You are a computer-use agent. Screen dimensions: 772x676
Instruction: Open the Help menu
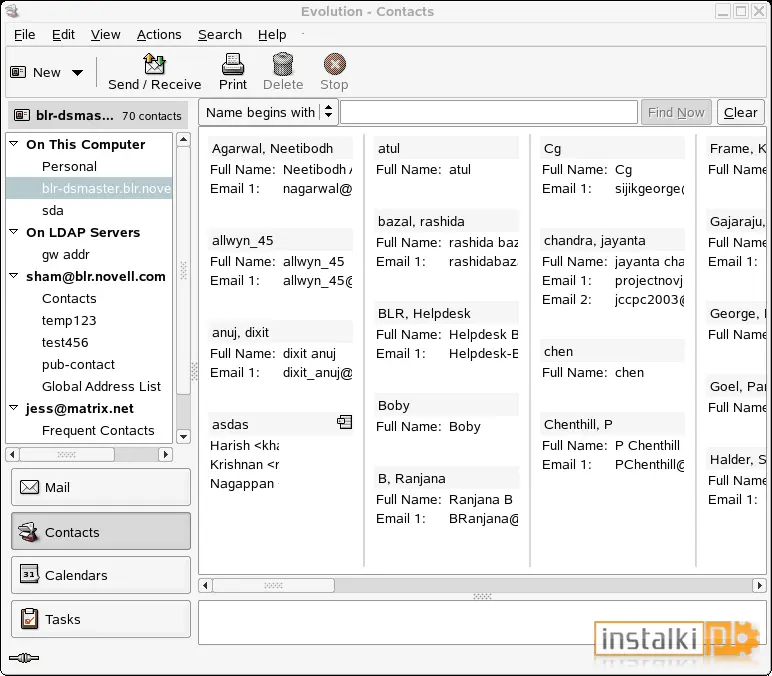point(272,34)
